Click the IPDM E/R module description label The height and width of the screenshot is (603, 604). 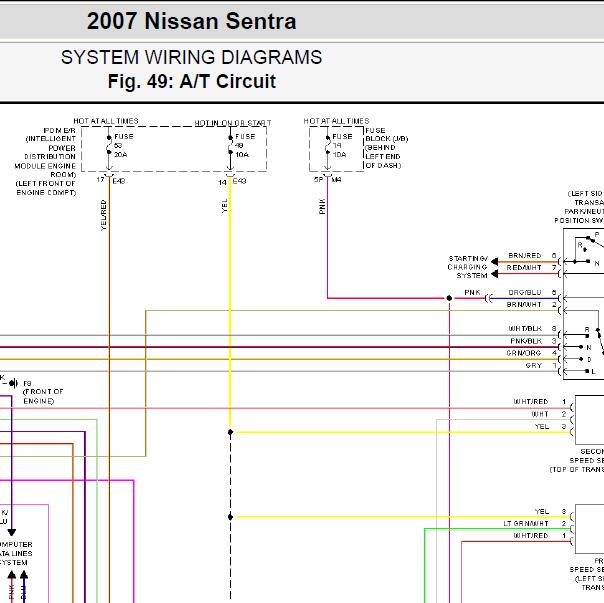[x=45, y=161]
